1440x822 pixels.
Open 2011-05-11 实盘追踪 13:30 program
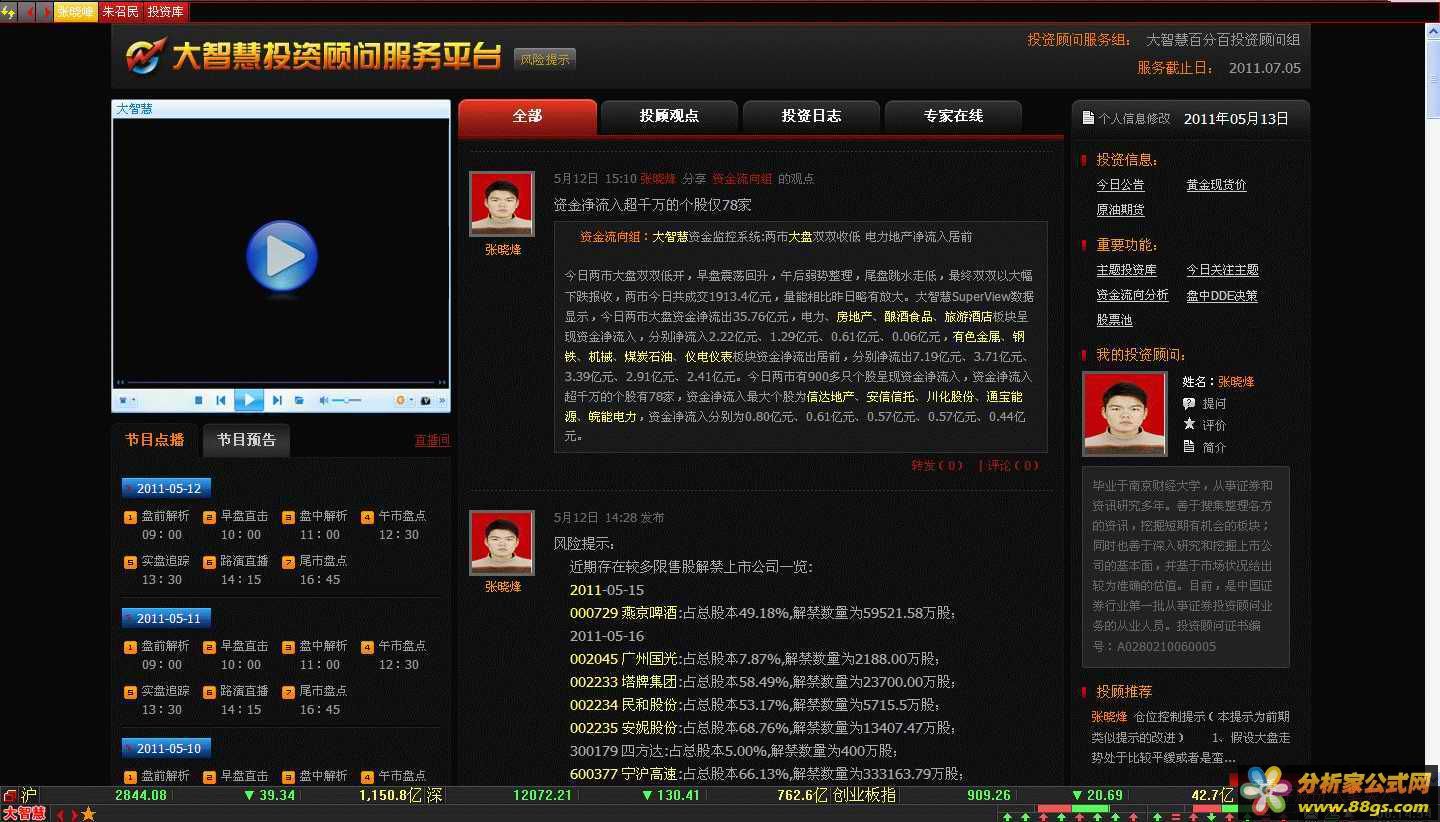click(x=157, y=700)
